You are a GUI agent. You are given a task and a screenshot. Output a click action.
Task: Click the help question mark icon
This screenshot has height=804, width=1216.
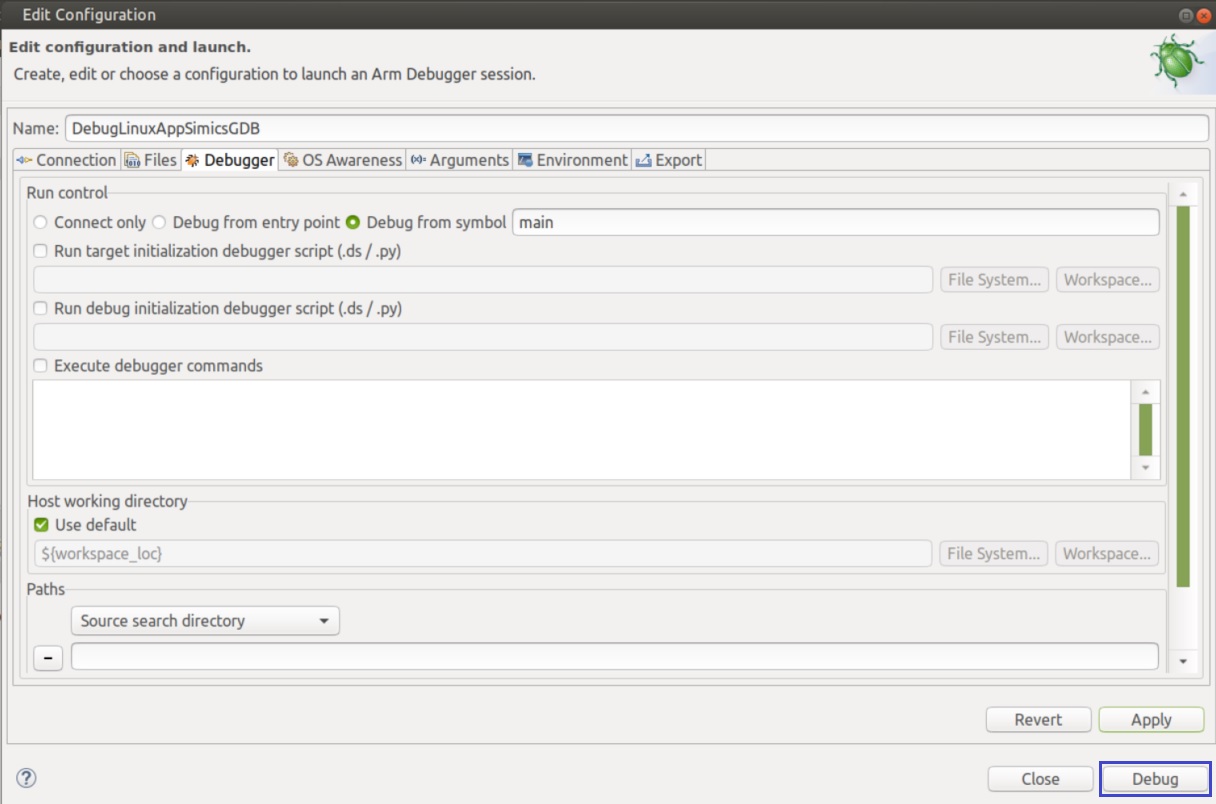27,778
